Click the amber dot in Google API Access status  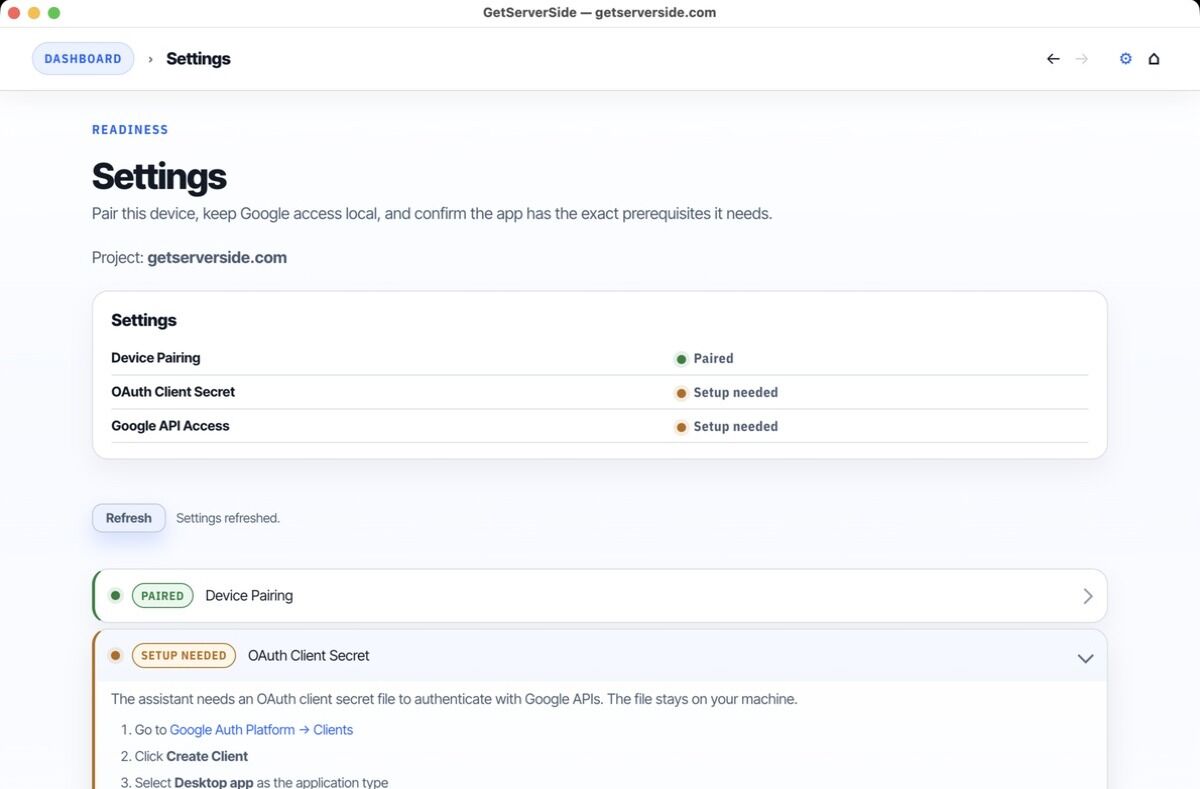coord(681,426)
